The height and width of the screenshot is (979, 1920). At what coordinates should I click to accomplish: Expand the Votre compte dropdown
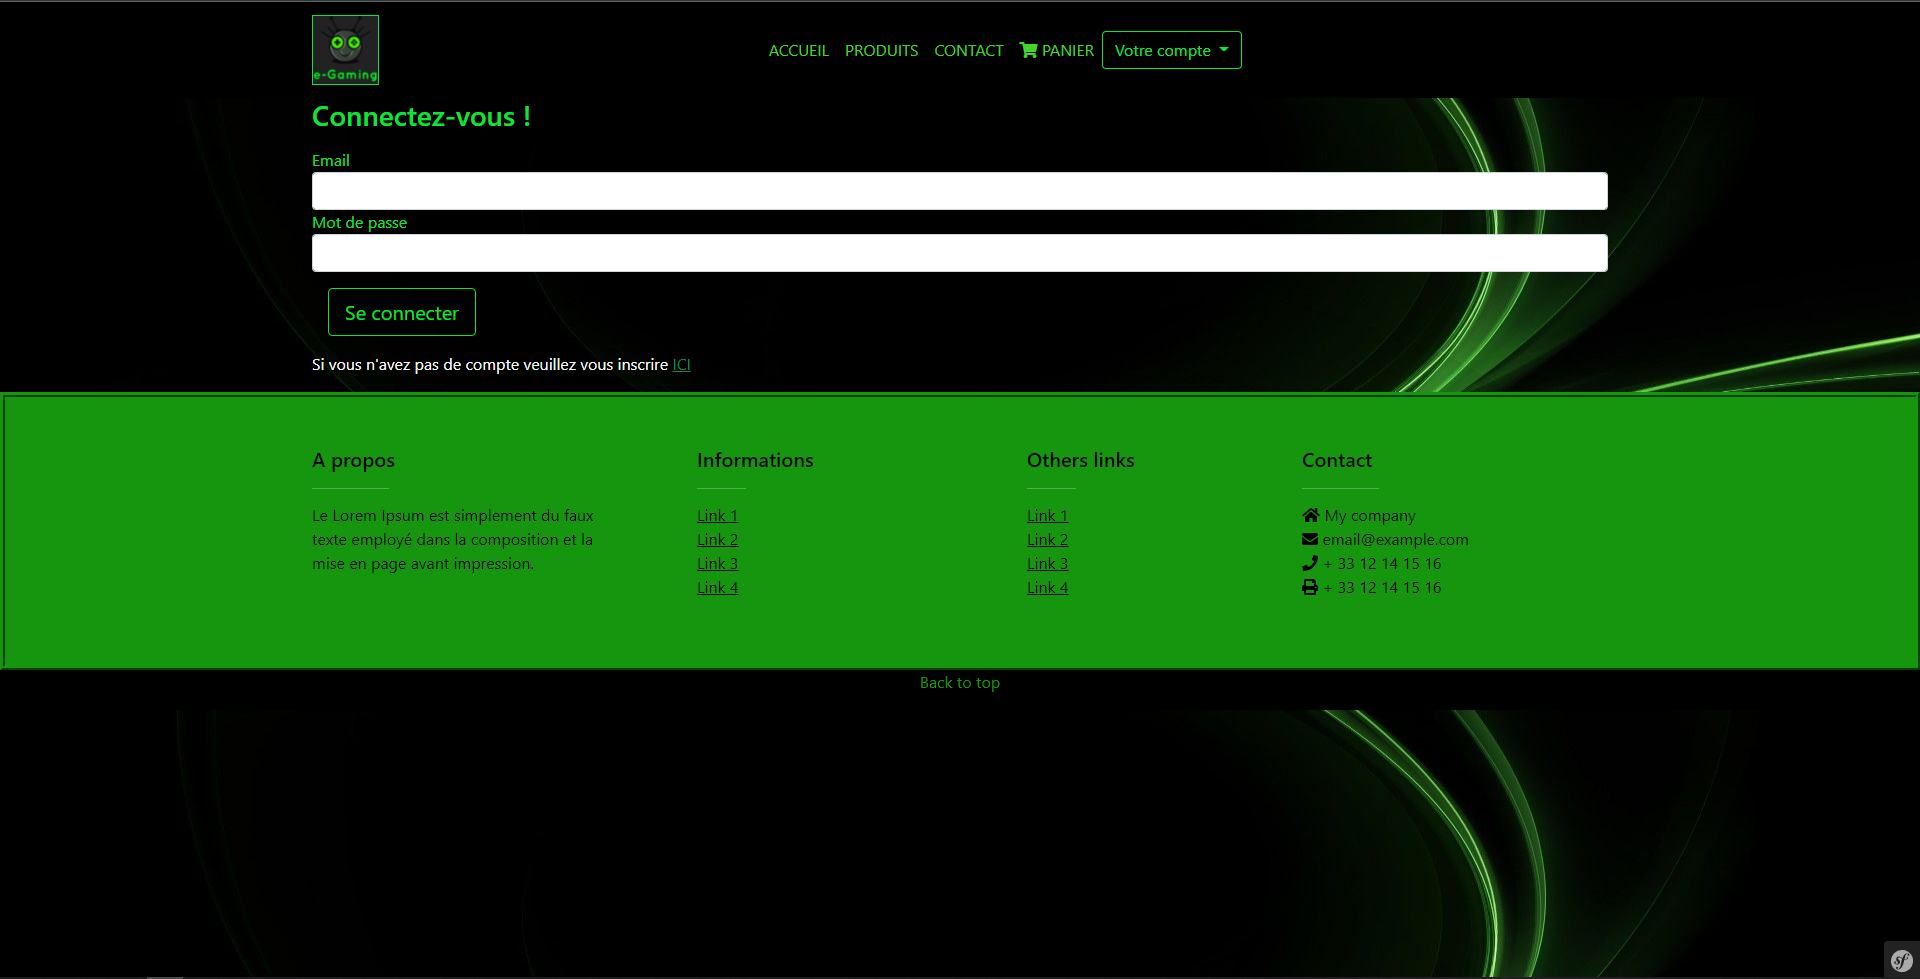tap(1171, 50)
